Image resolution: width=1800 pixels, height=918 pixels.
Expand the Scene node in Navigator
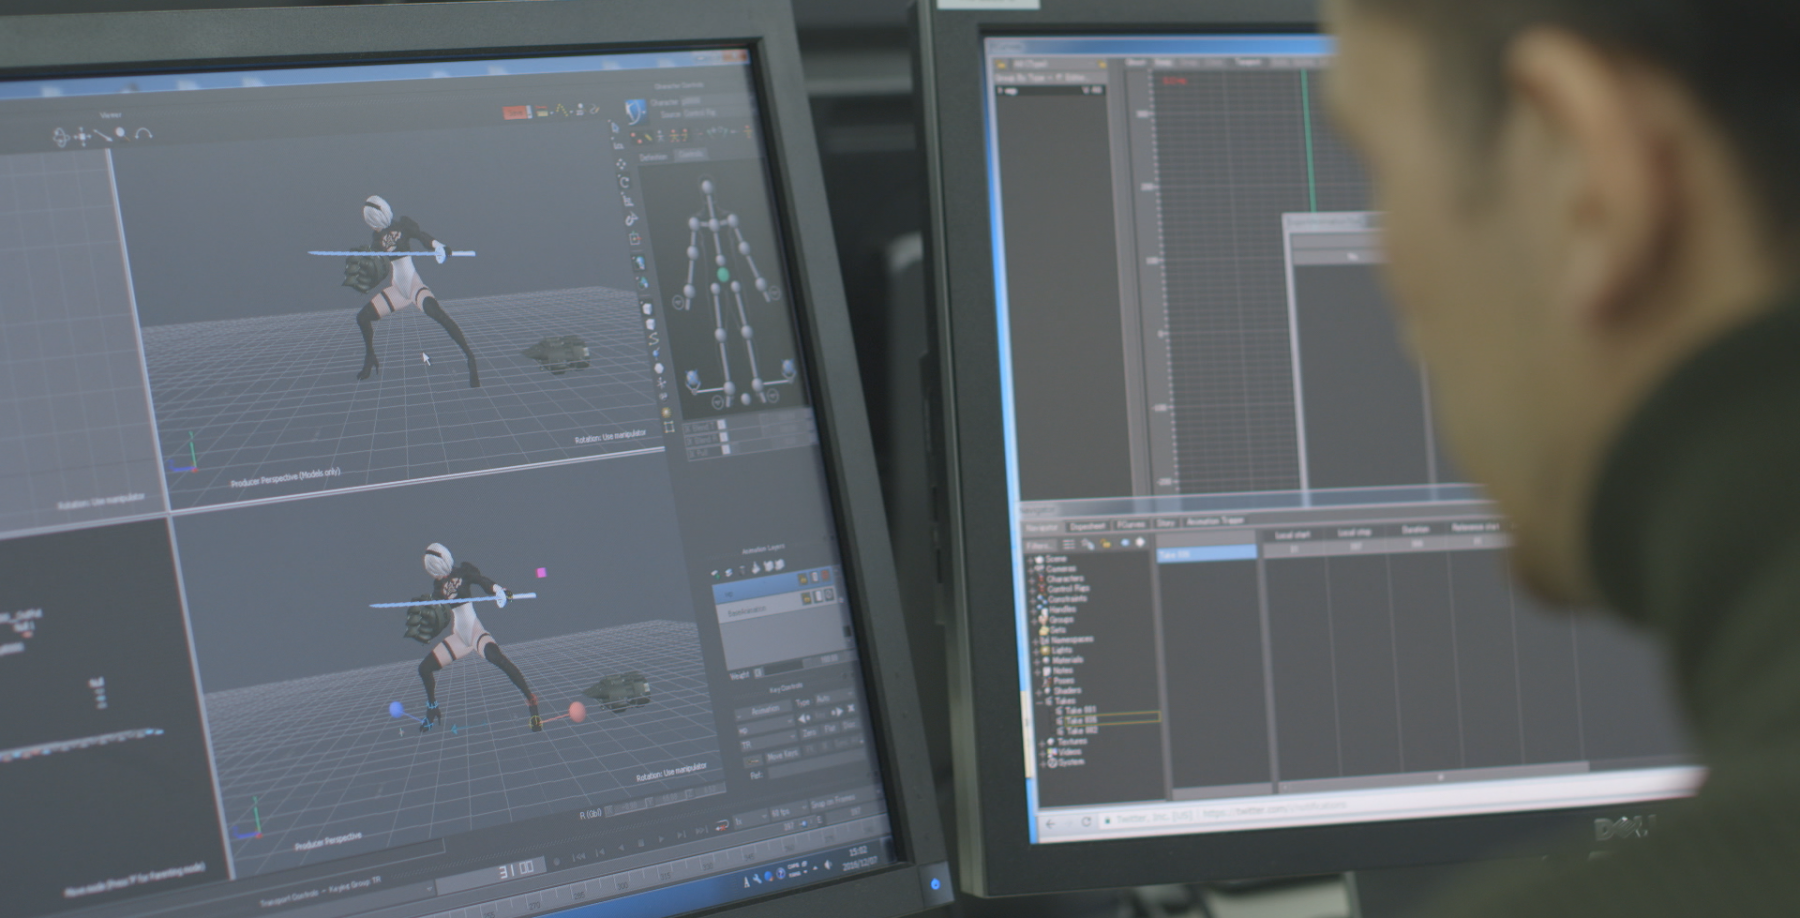(1030, 560)
